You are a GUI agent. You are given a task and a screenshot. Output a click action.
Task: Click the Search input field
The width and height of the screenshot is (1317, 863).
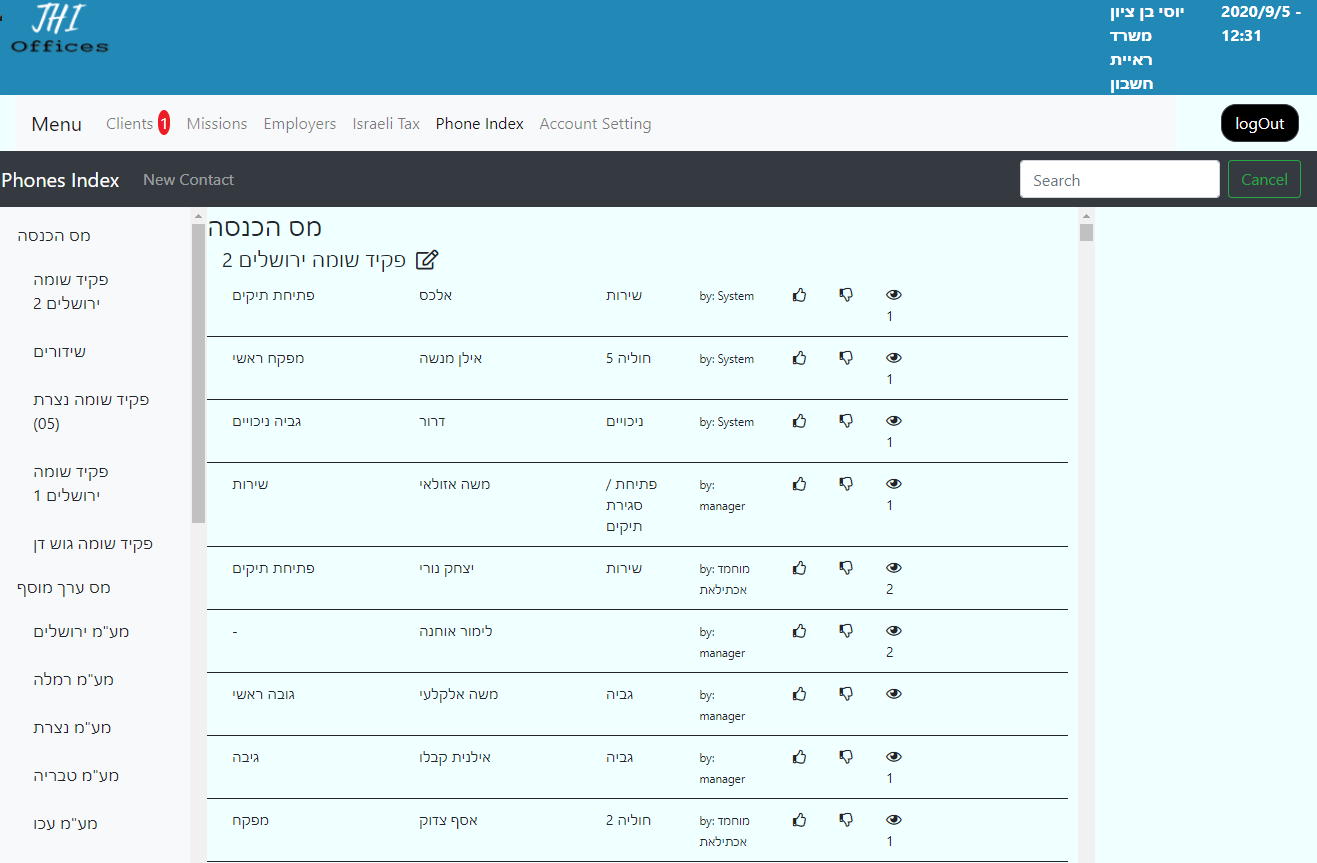coord(1119,180)
